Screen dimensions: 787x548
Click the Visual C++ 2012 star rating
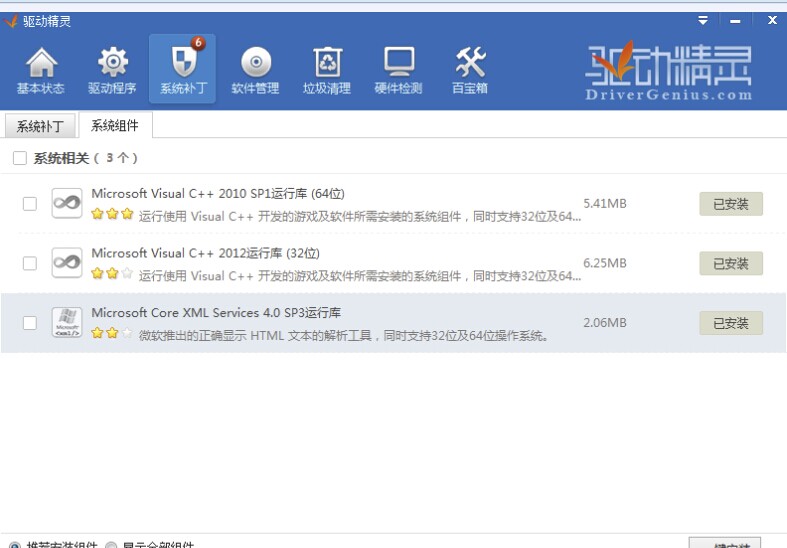(x=112, y=273)
